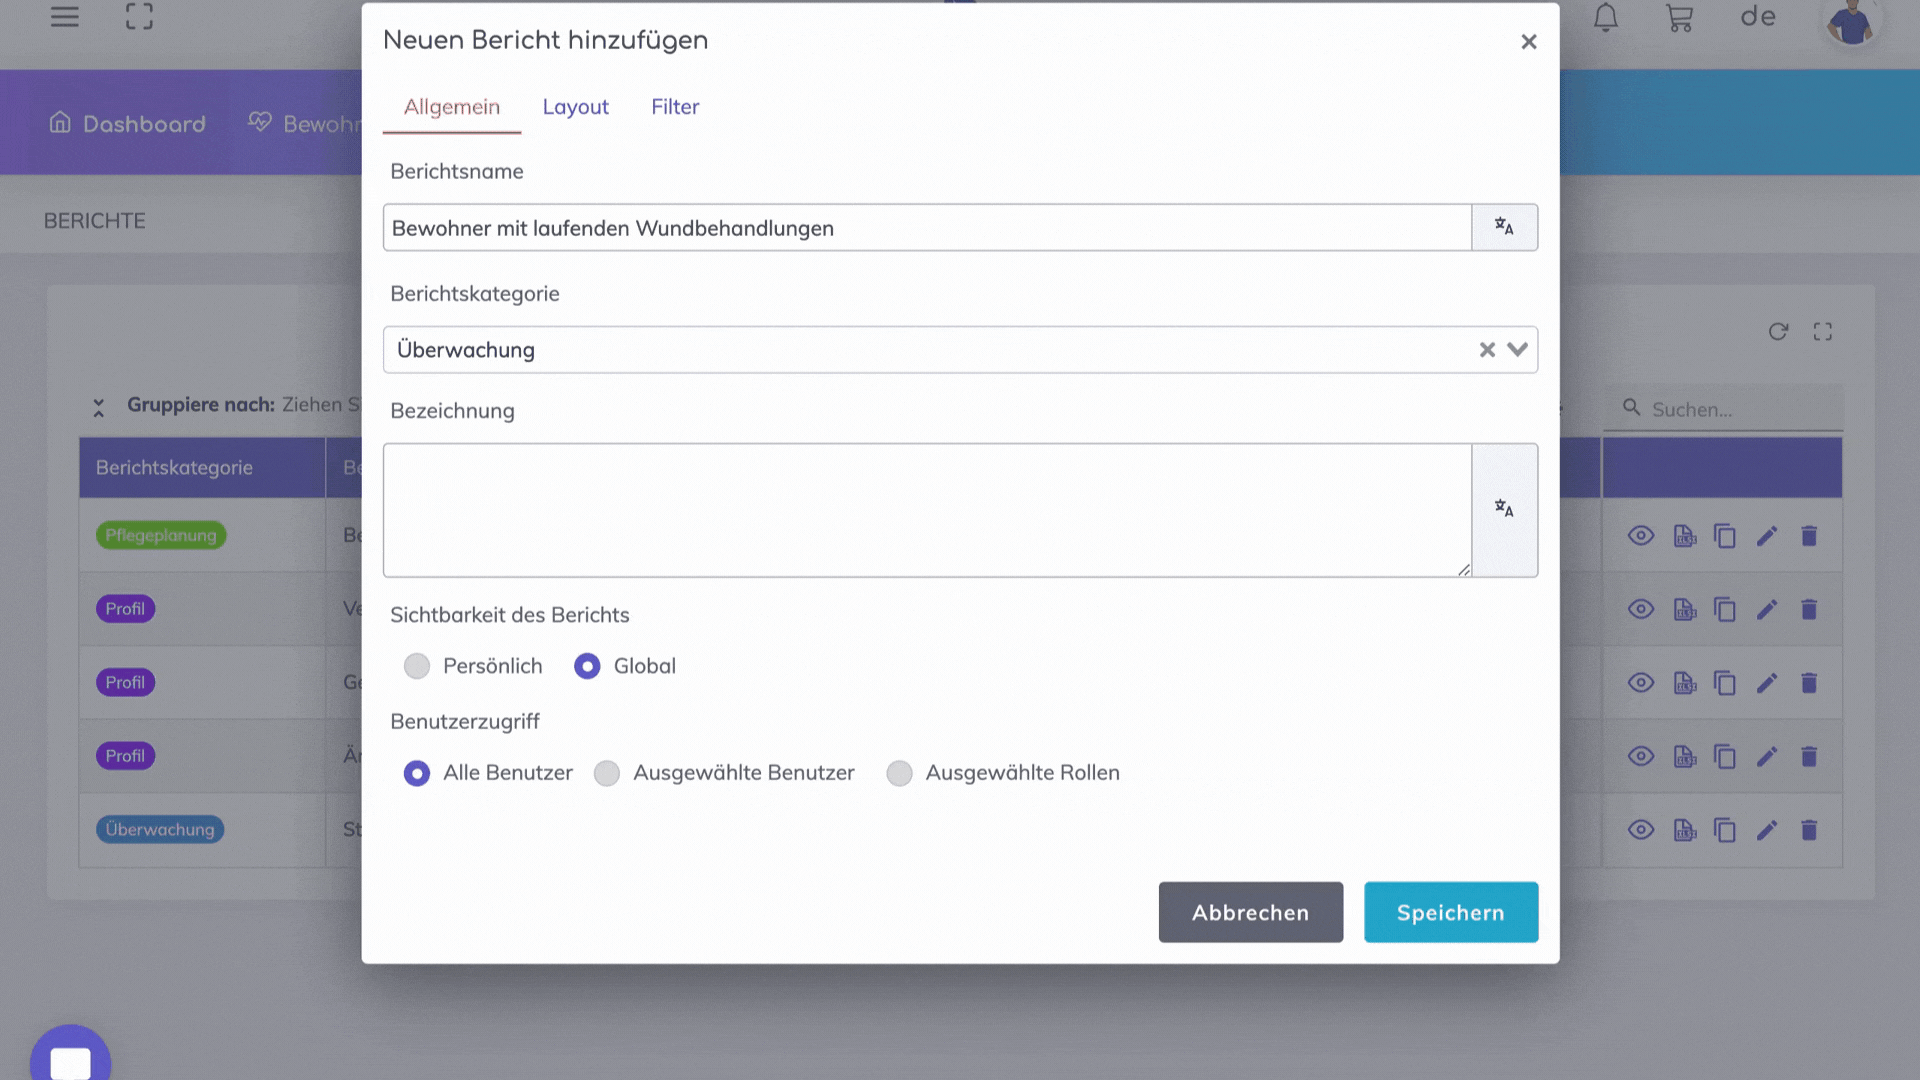This screenshot has height=1080, width=1920.
Task: Click inside the Bezeichnung text area
Action: [x=926, y=510]
